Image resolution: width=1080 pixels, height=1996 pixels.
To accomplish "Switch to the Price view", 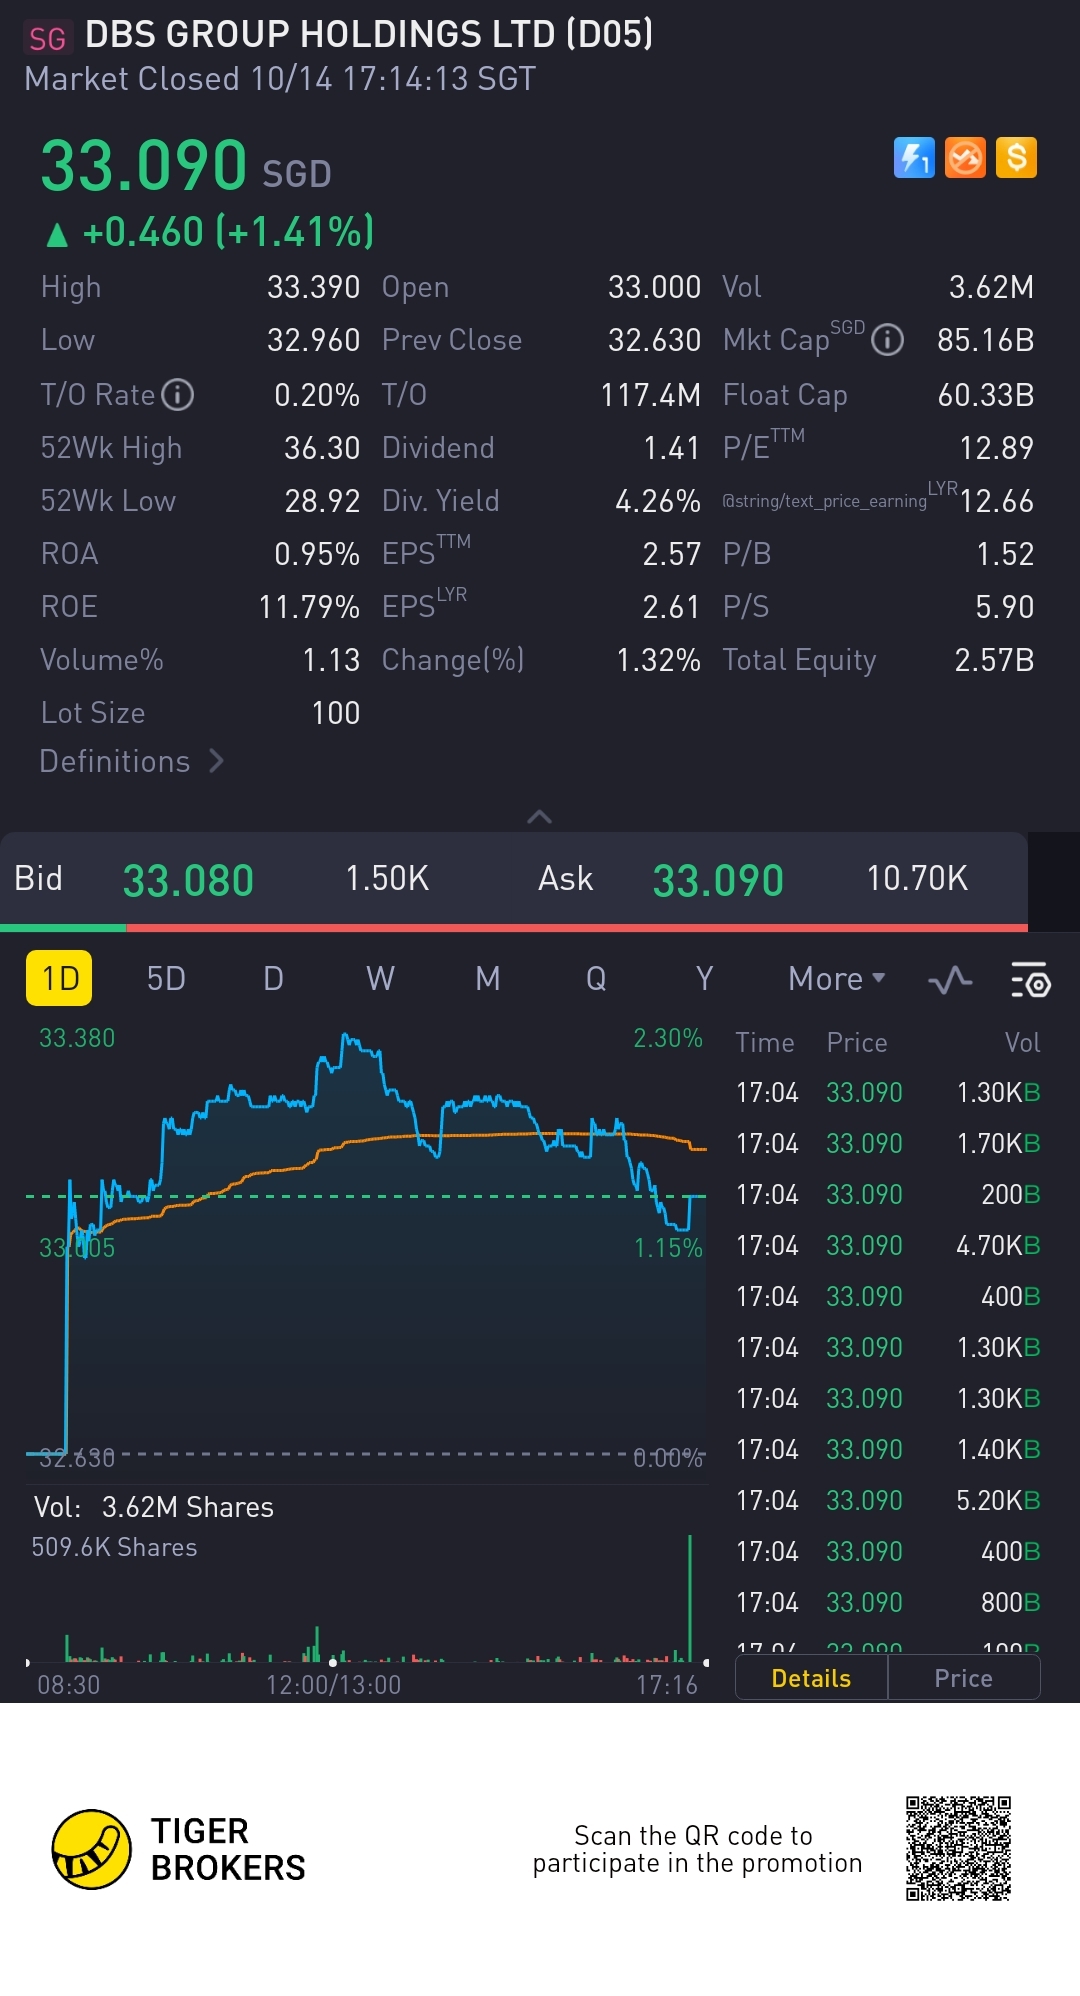I will pyautogui.click(x=963, y=1678).
